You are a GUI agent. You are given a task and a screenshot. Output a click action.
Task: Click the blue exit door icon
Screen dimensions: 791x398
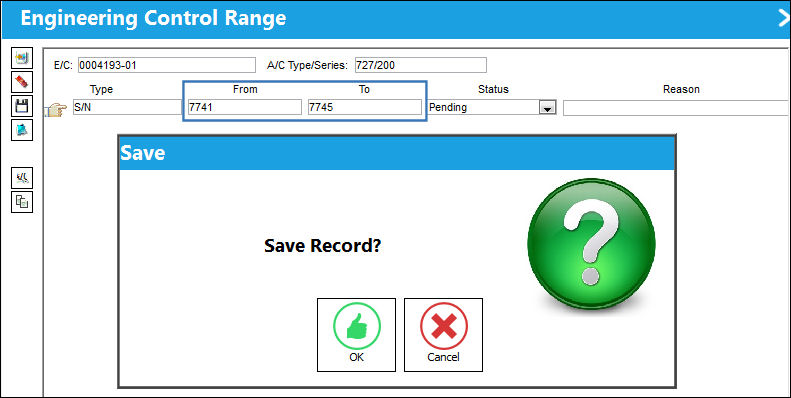[22, 130]
